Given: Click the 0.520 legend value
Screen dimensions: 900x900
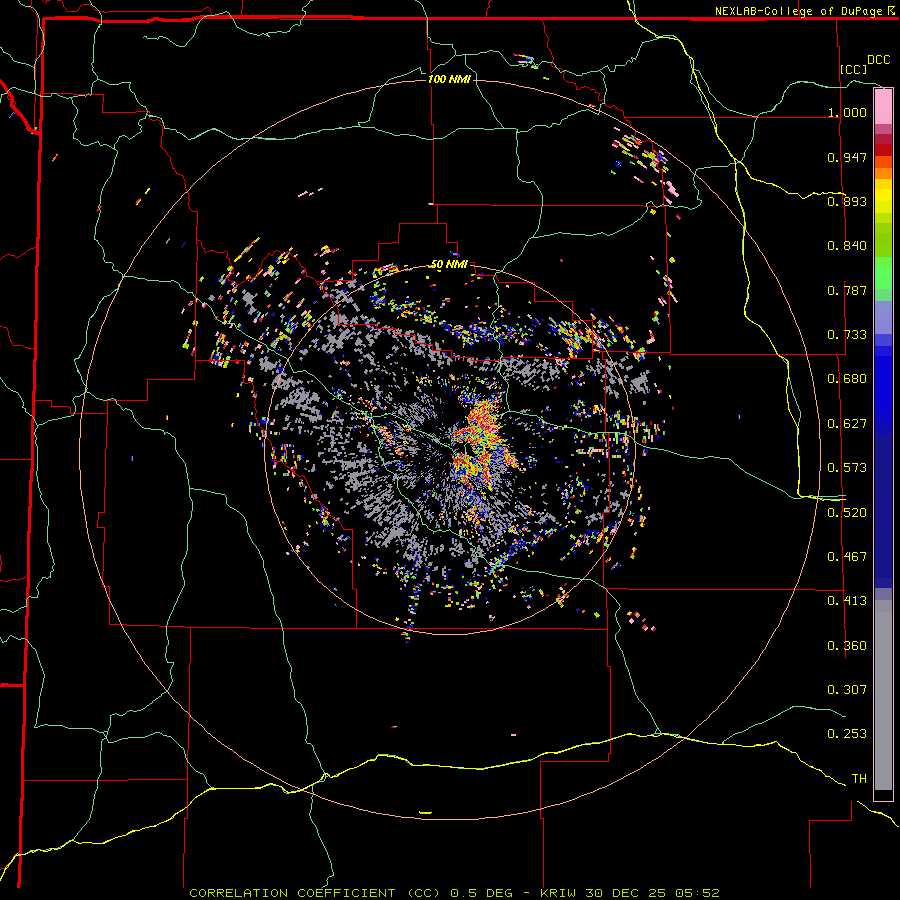Looking at the screenshot, I should (x=847, y=512).
